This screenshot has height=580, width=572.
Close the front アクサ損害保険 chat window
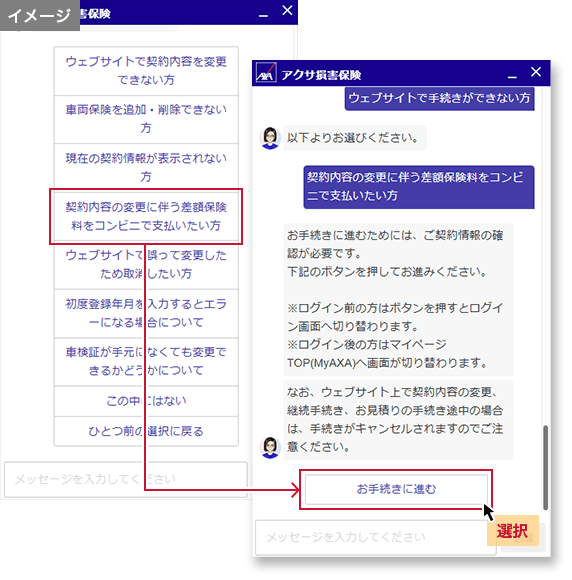[x=536, y=72]
